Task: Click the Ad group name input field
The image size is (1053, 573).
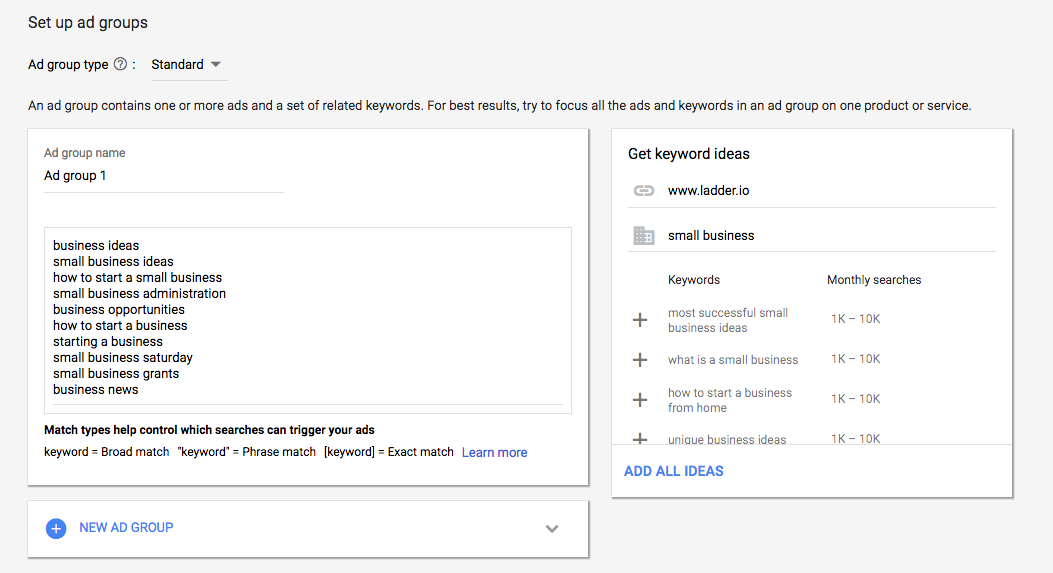Action: (164, 176)
